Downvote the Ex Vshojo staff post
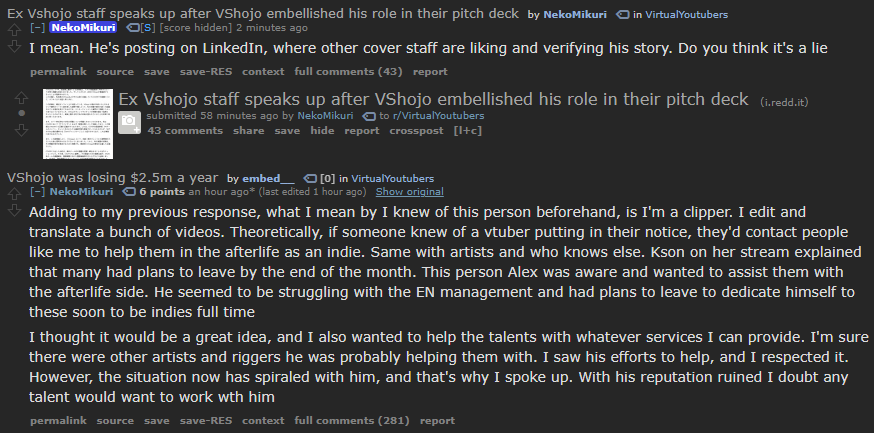874x433 pixels. point(21,128)
